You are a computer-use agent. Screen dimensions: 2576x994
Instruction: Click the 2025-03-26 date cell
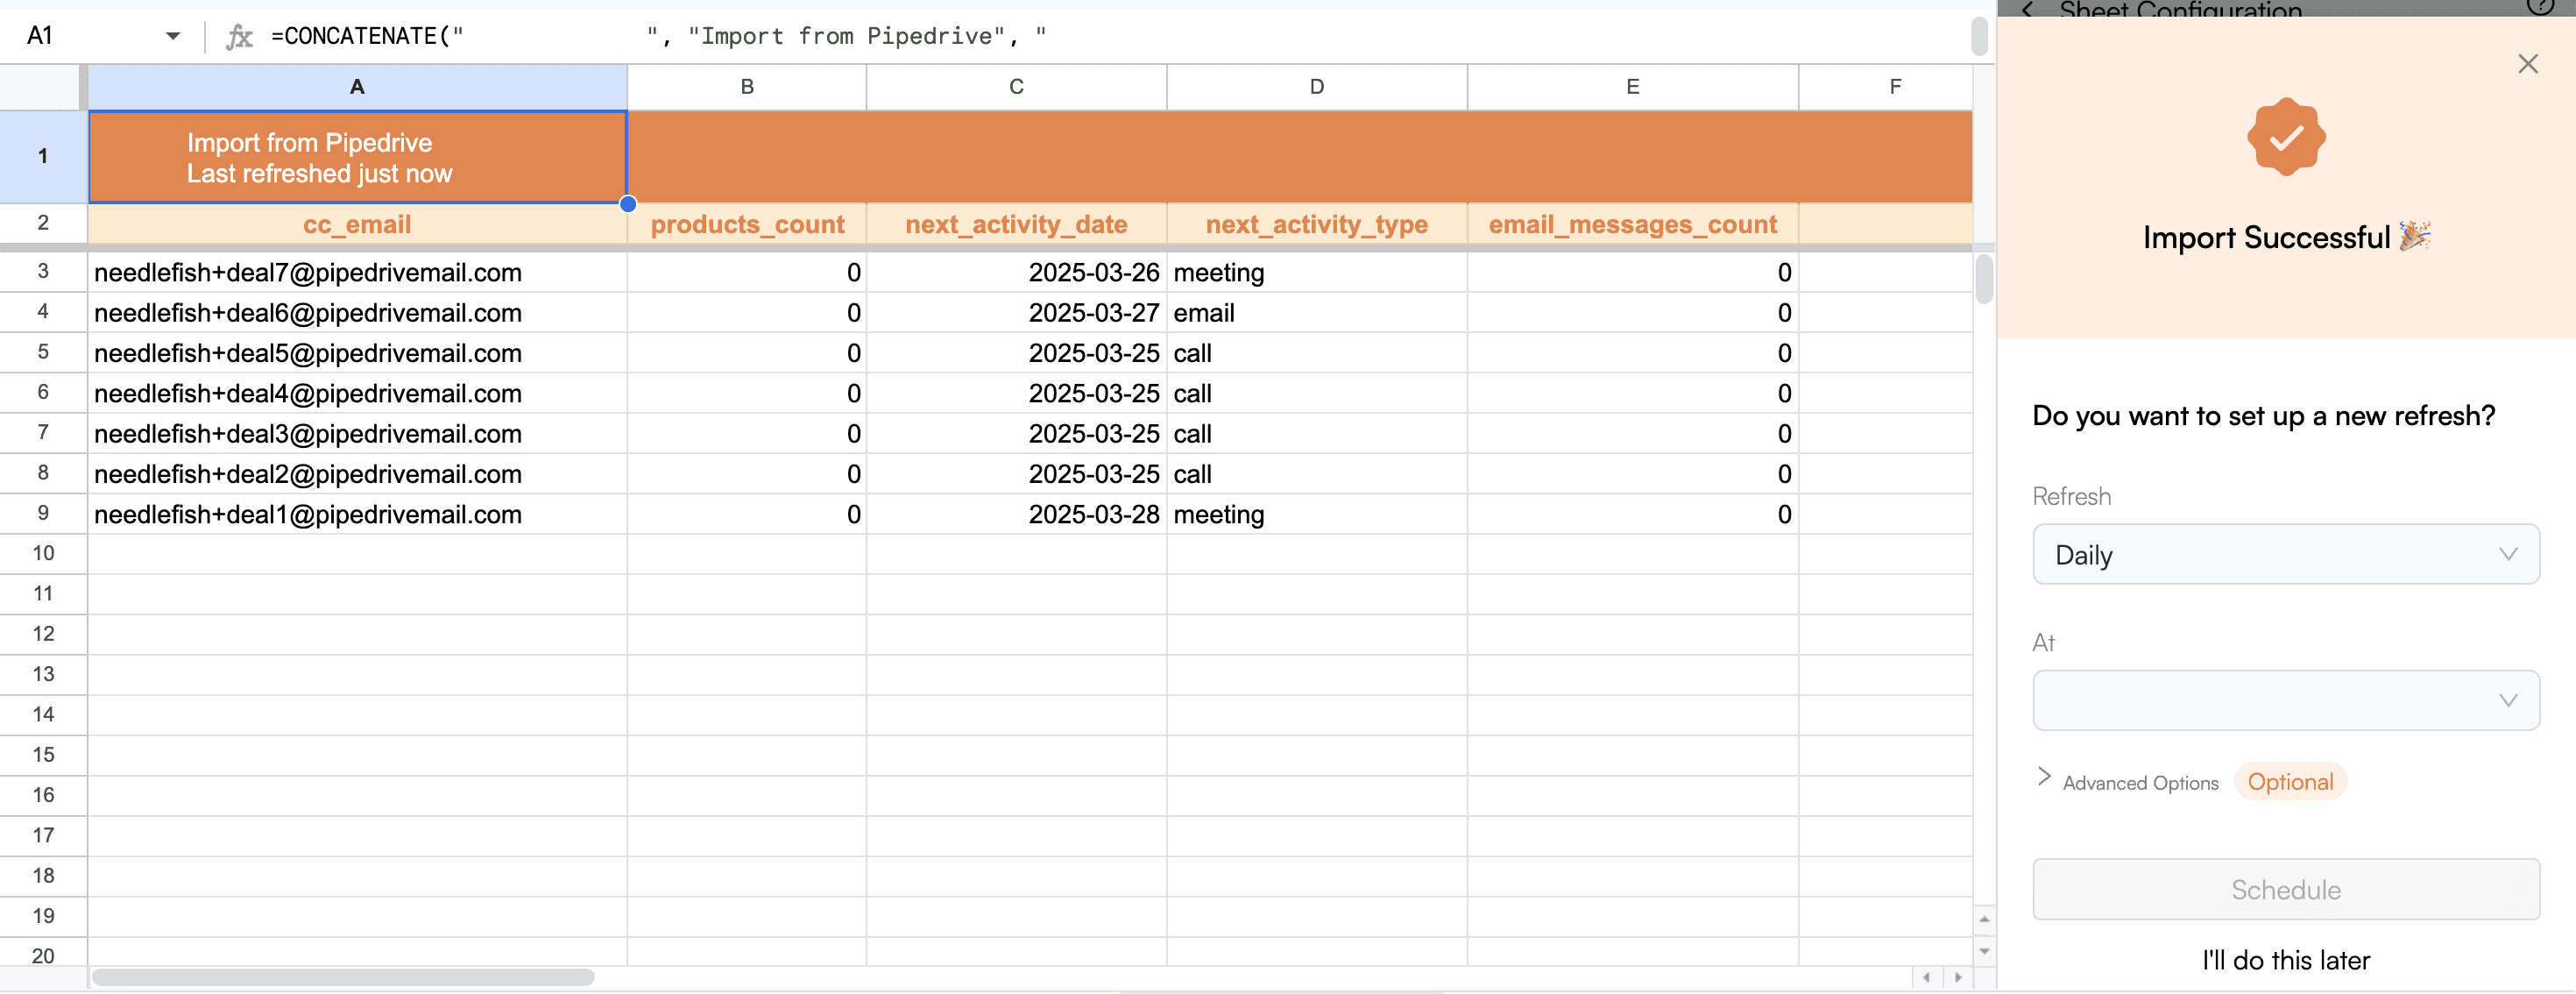tap(1016, 272)
